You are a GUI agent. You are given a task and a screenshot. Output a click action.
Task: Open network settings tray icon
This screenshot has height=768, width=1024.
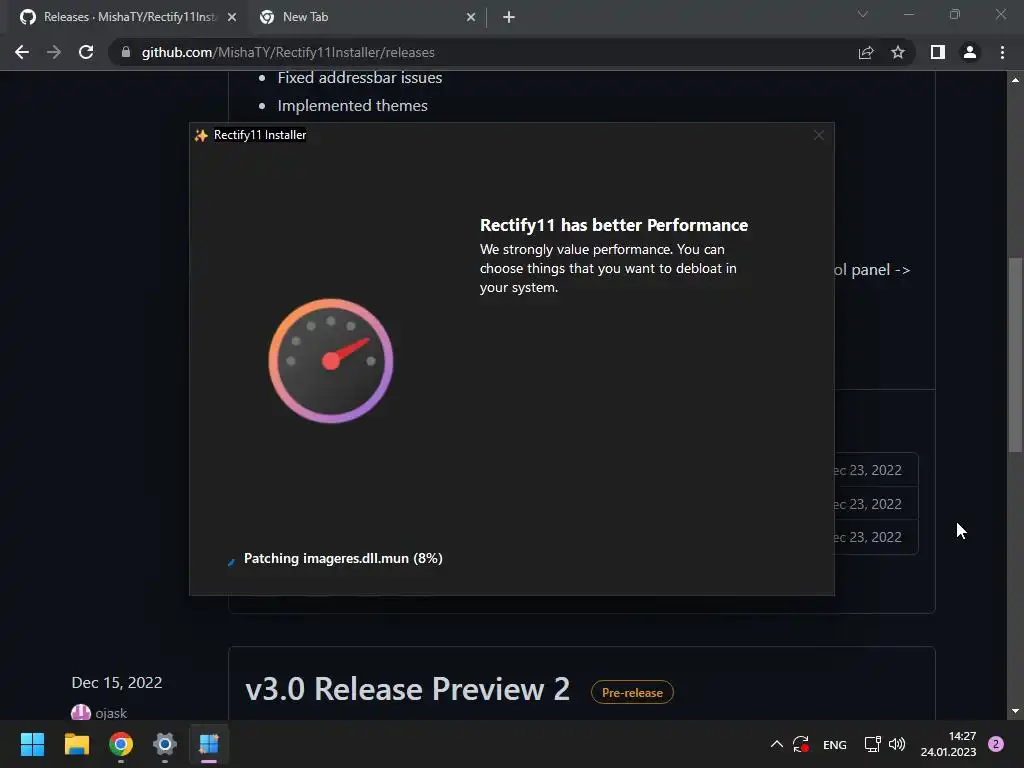(x=872, y=744)
